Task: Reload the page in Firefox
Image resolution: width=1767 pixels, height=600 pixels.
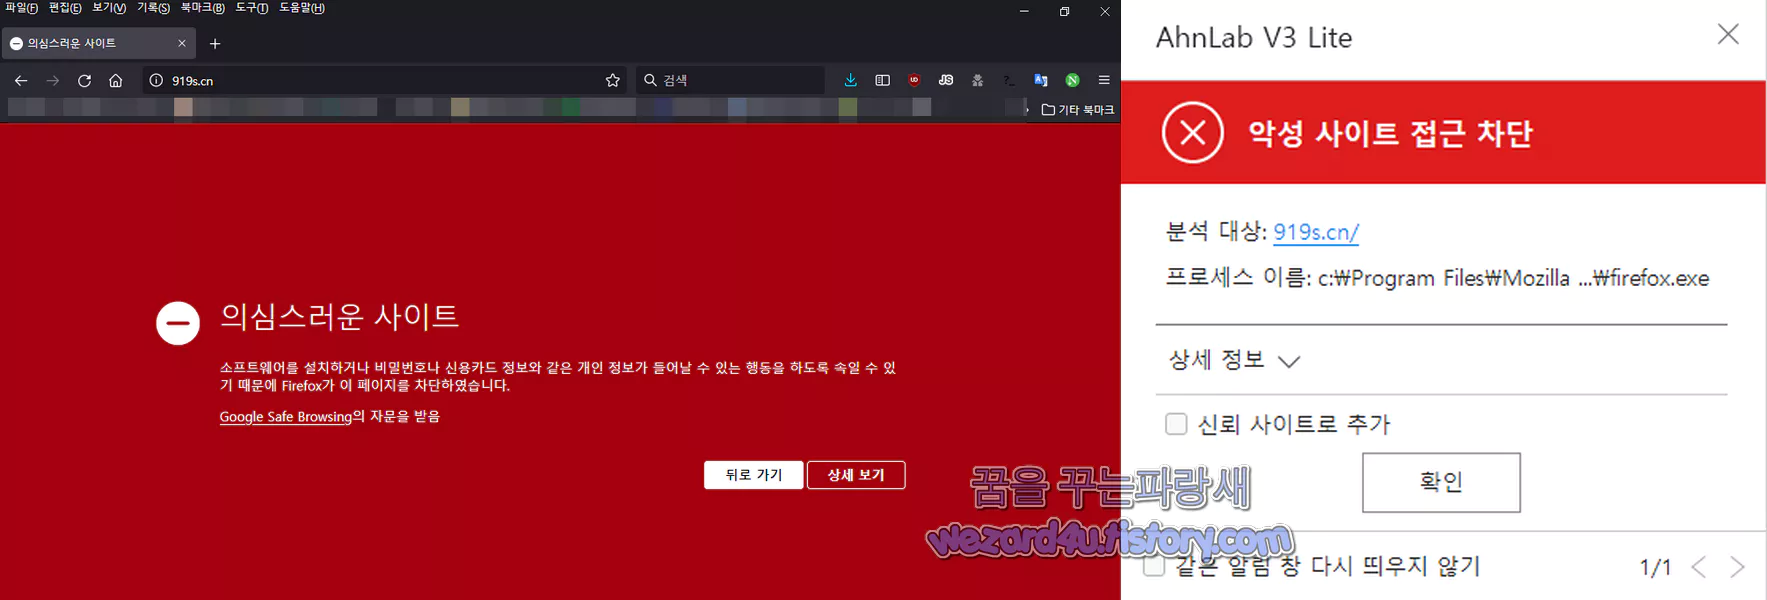Action: [x=85, y=80]
